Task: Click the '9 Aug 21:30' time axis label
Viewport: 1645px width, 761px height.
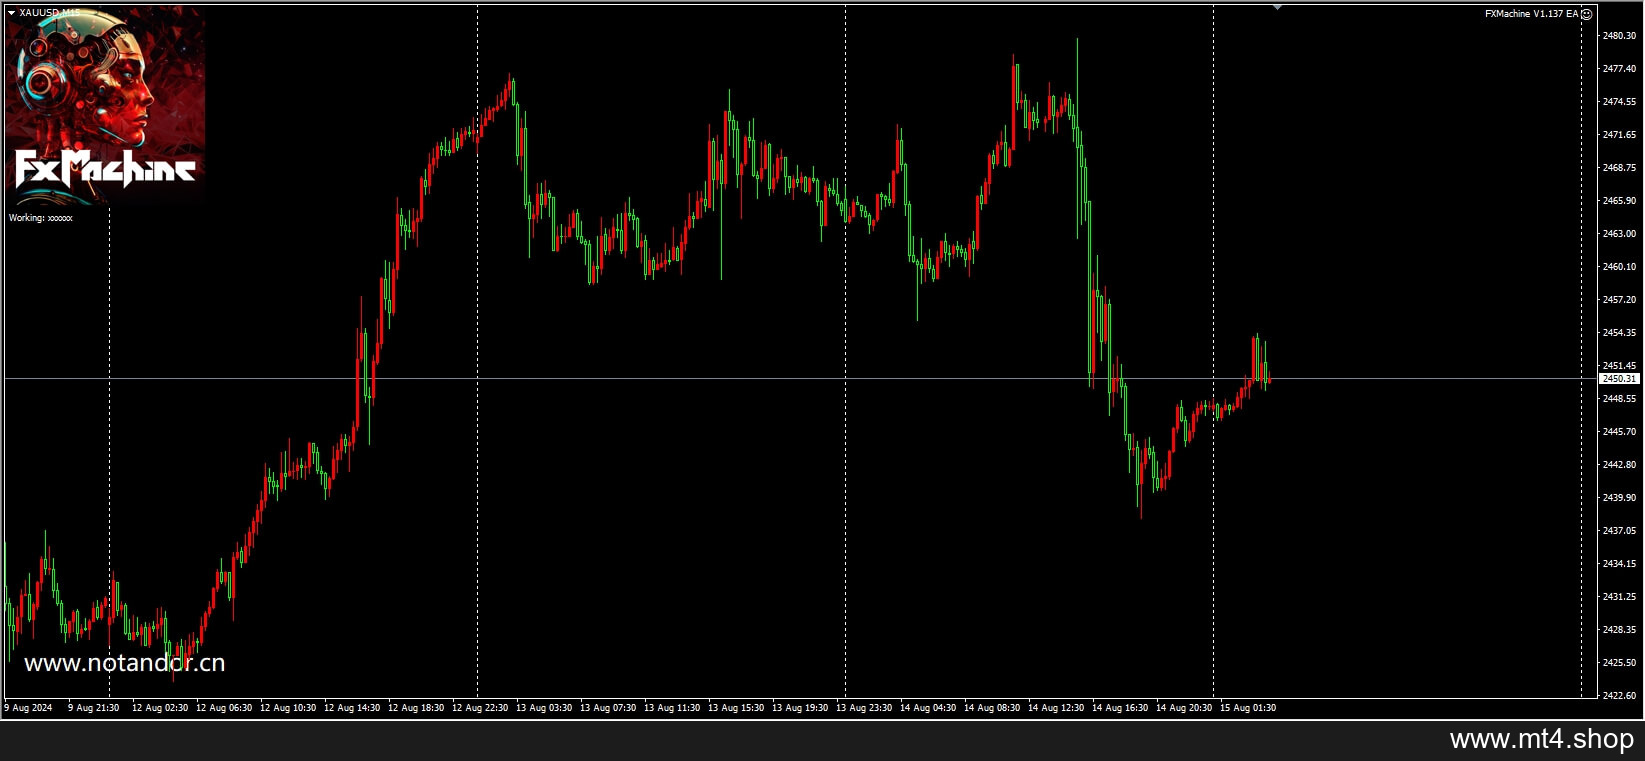Action: point(93,708)
